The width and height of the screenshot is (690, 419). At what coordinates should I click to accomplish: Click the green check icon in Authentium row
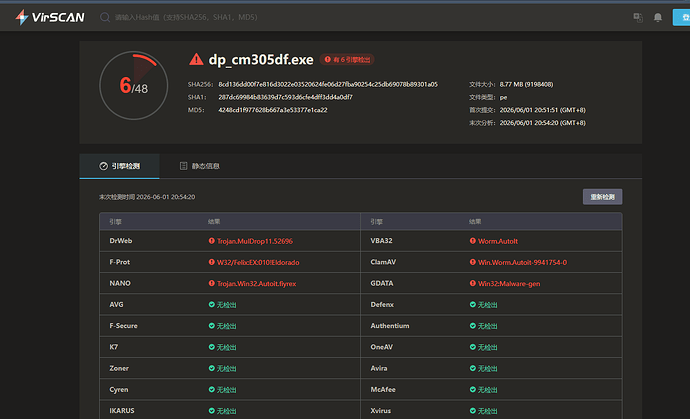[x=473, y=326]
